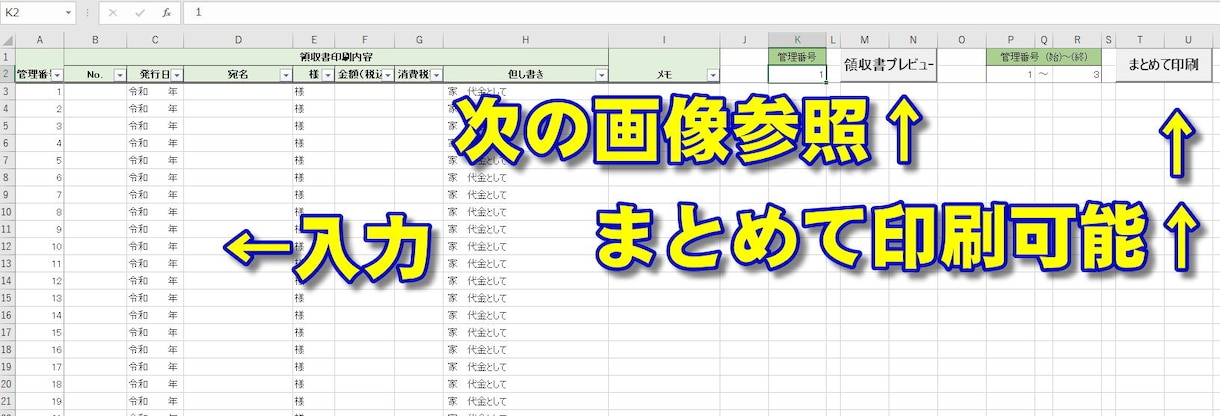The width and height of the screenshot is (1220, 416).
Task: Open the Name Box dropdown arrow
Action: pos(68,13)
